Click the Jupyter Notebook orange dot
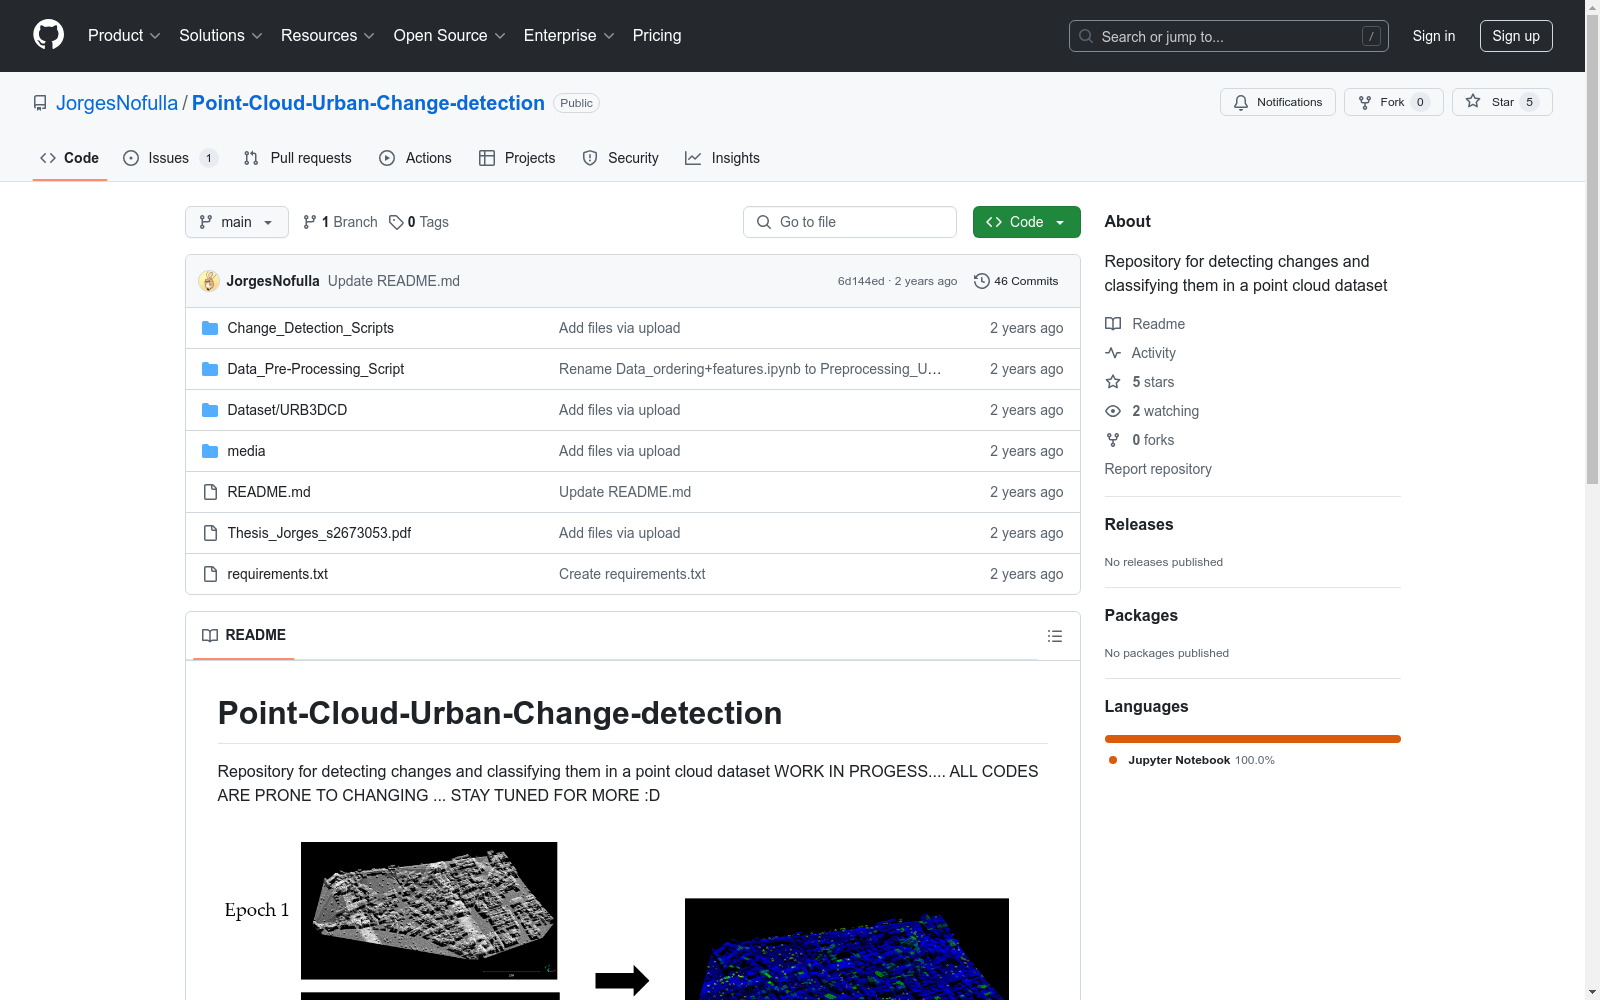Viewport: 1600px width, 1000px height. [x=1113, y=760]
